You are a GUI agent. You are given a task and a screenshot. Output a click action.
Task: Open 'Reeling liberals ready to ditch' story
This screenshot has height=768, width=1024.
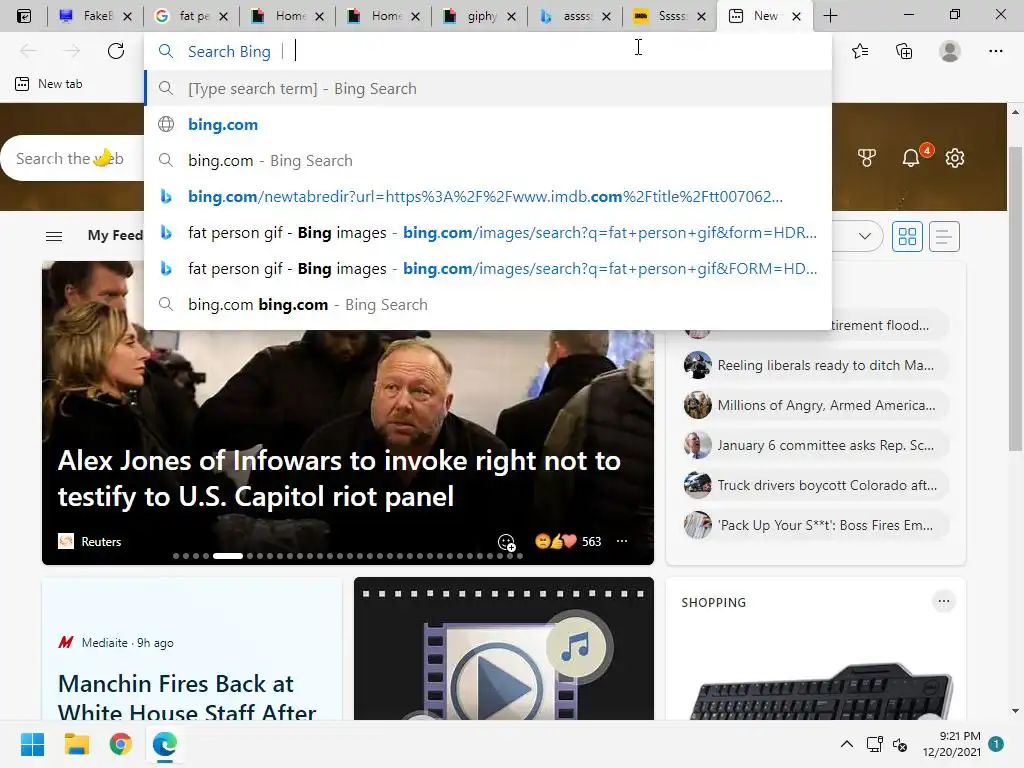click(815, 365)
